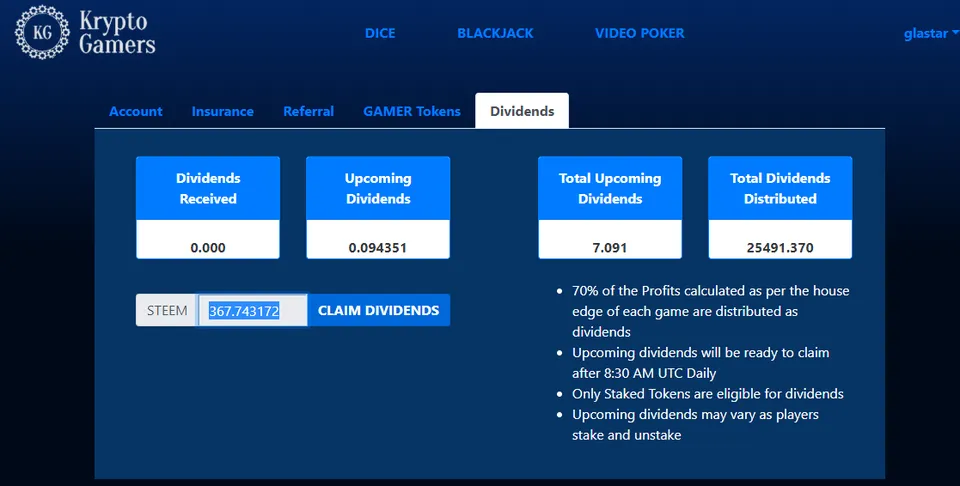Switch to the GAMER Tokens tab
The image size is (960, 486).
[x=412, y=111]
